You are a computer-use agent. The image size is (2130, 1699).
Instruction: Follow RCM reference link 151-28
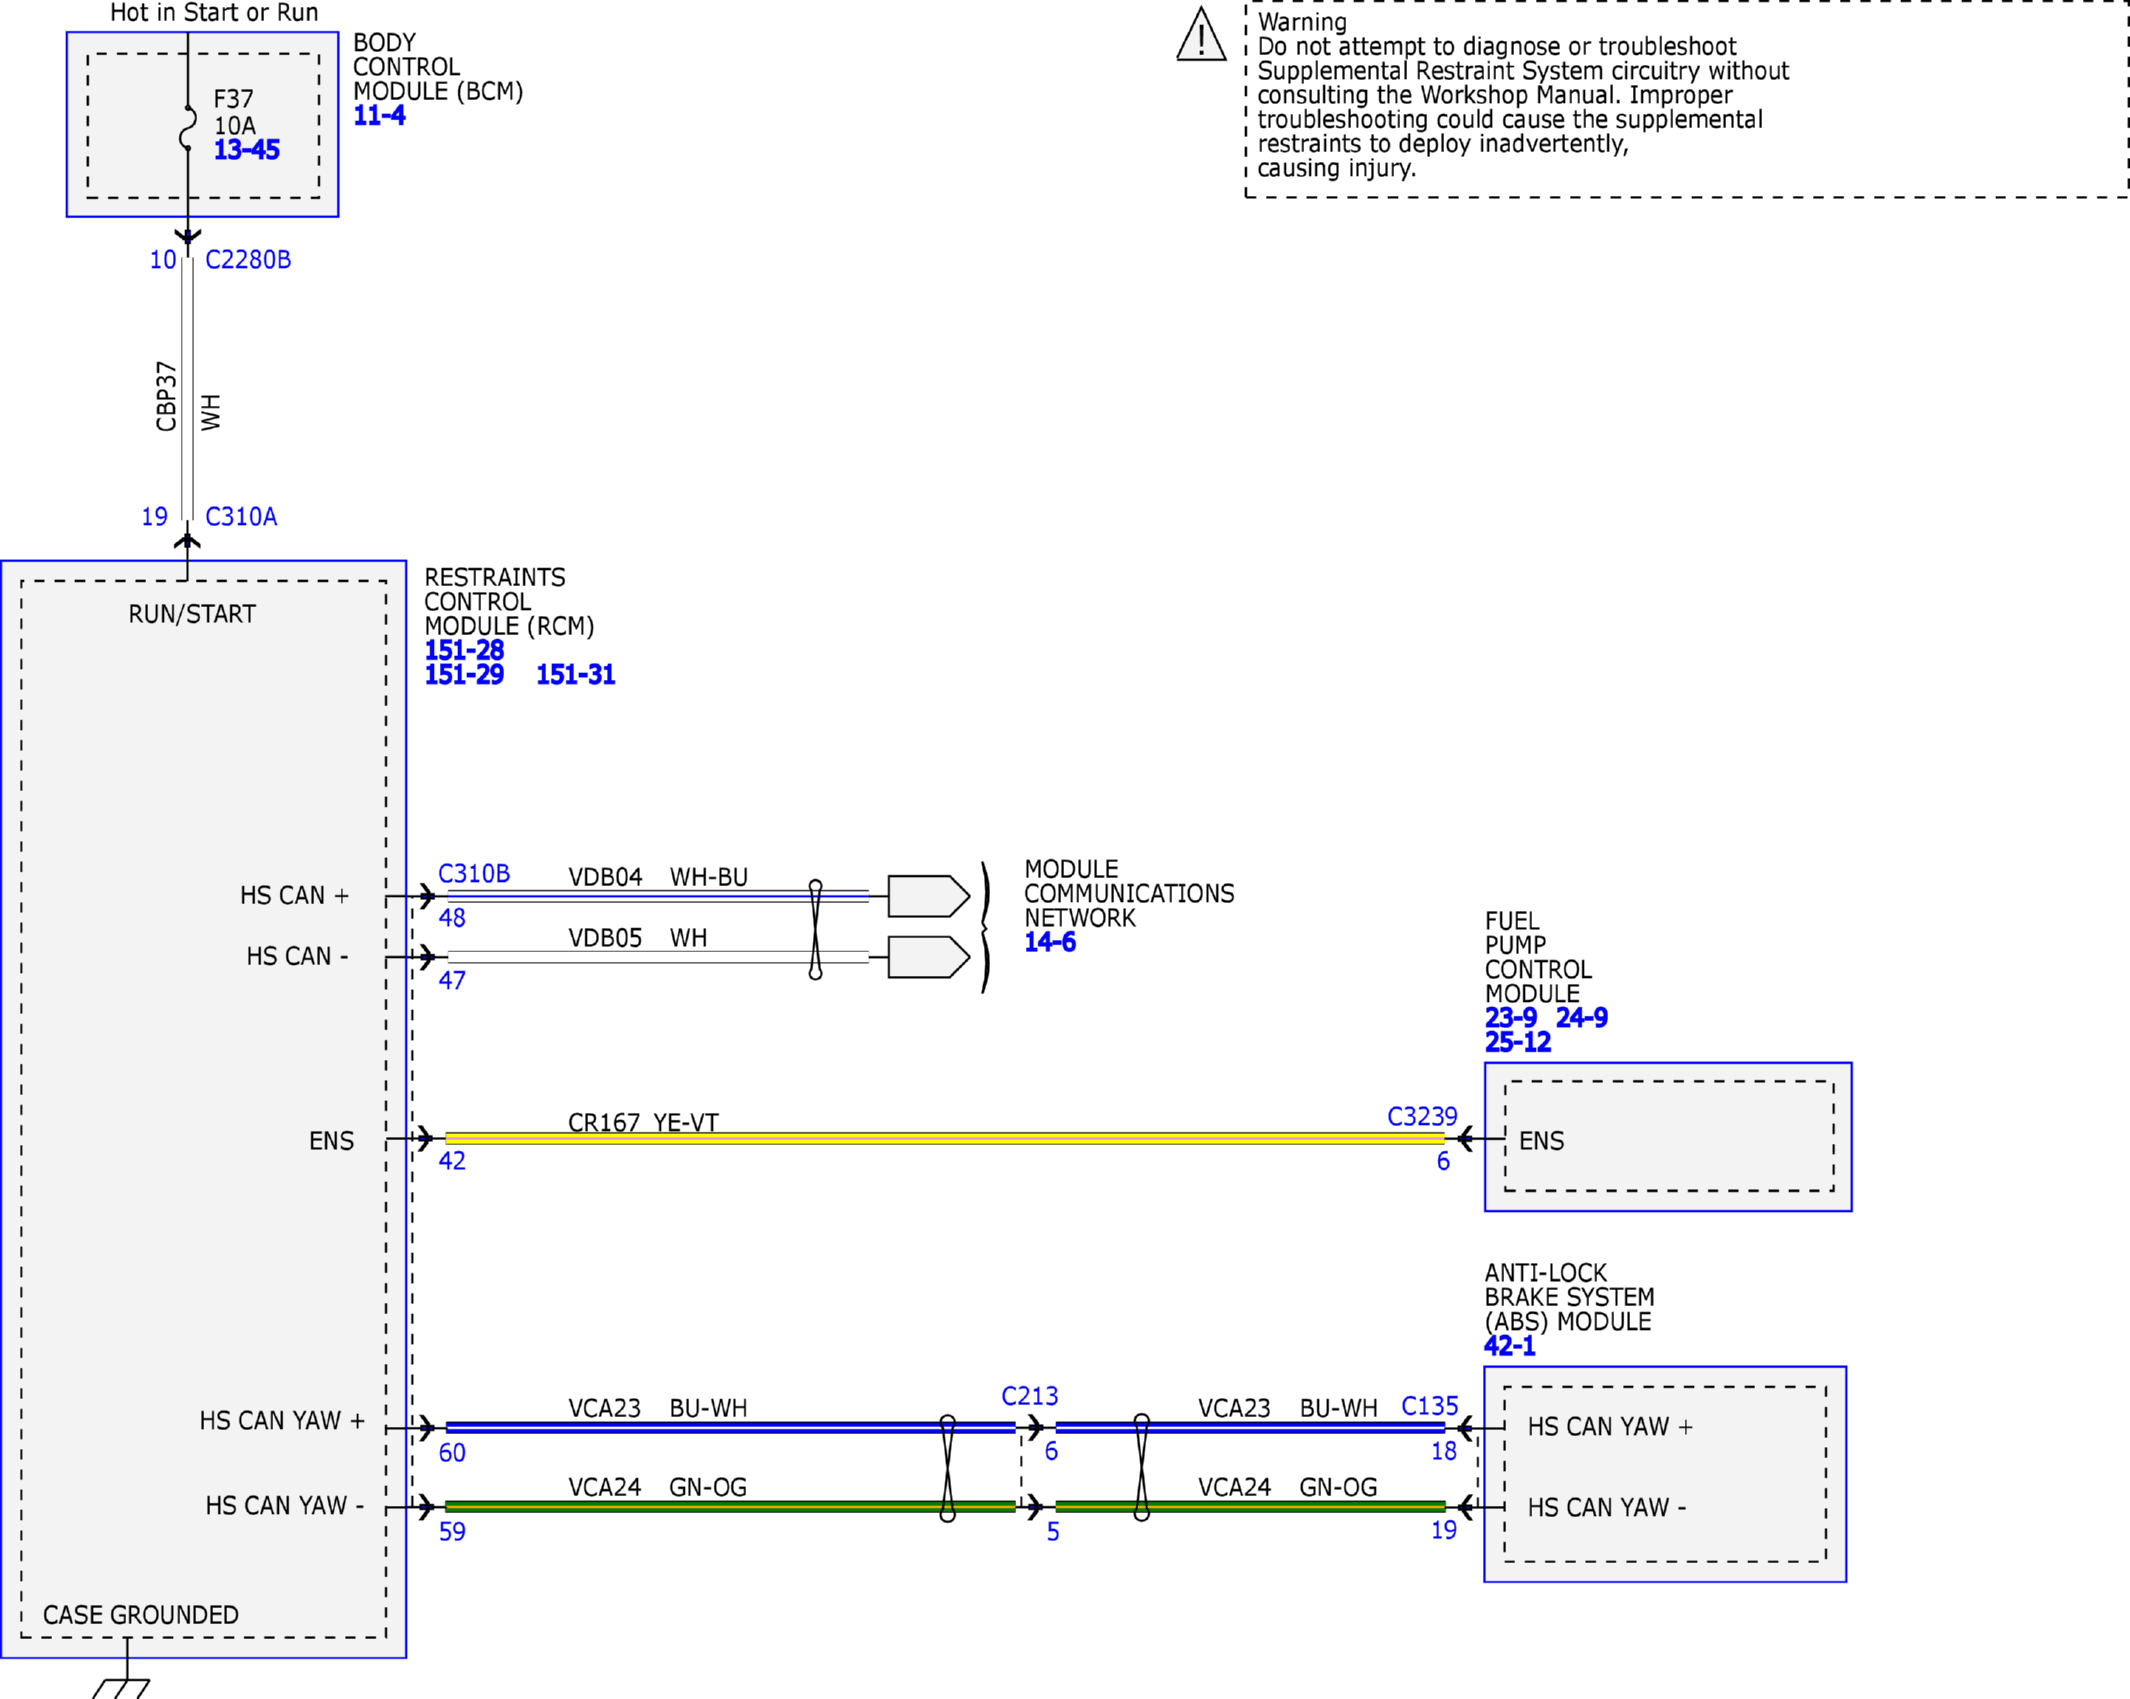[464, 651]
